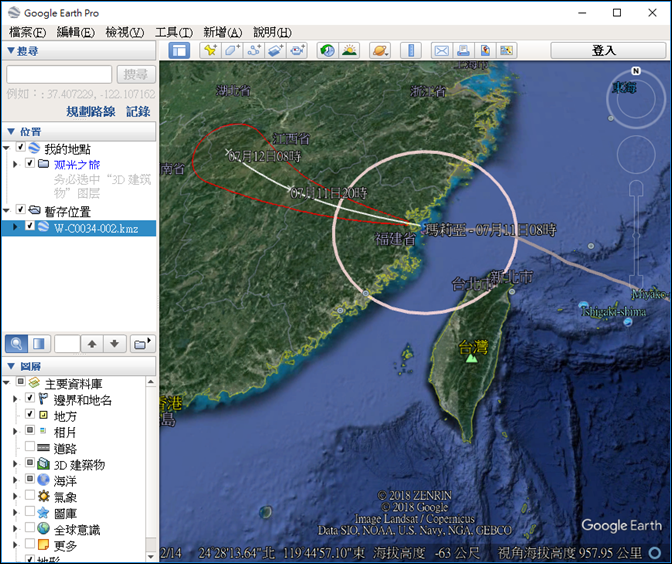The image size is (672, 564).
Task: Open the 編輯(E) menu
Action: [76, 32]
